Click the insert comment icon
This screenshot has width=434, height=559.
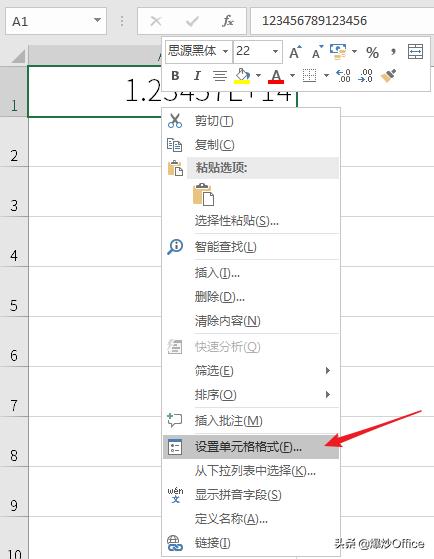175,420
